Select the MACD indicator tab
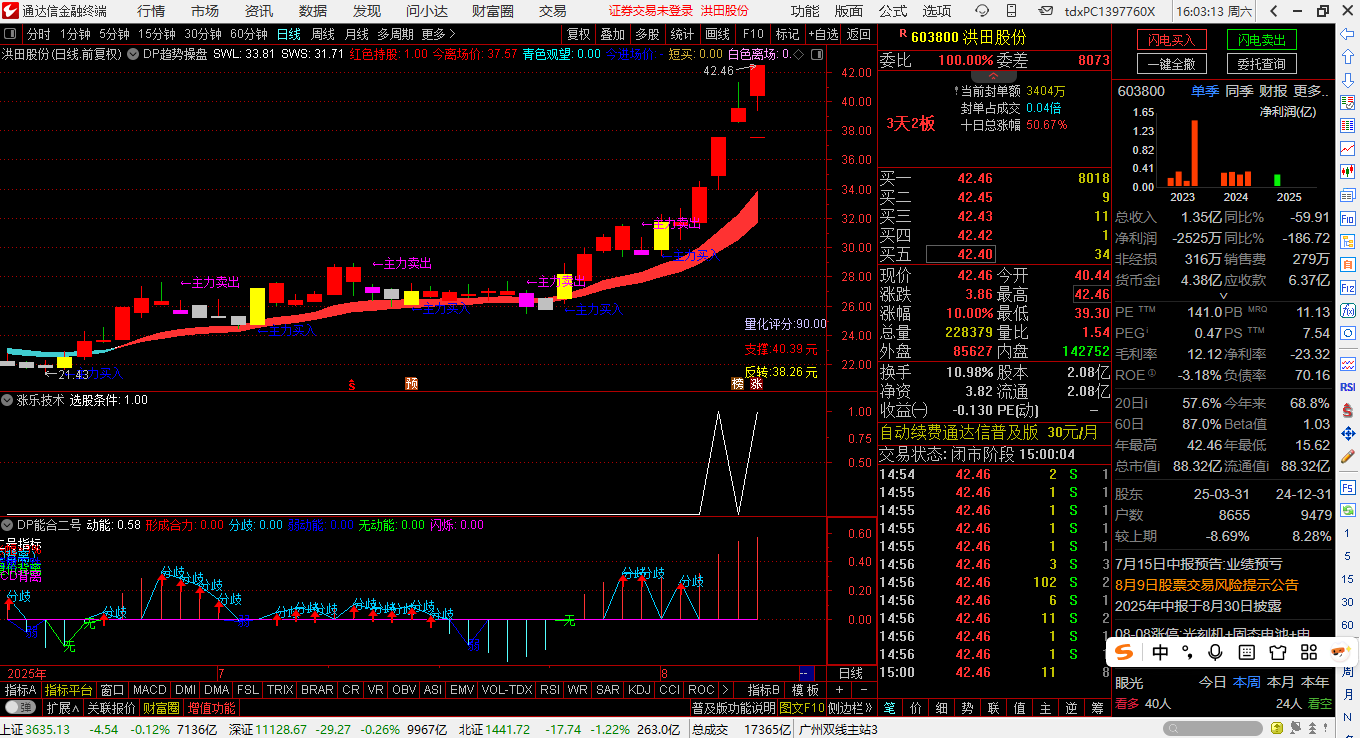The width and height of the screenshot is (1360, 738). point(149,690)
